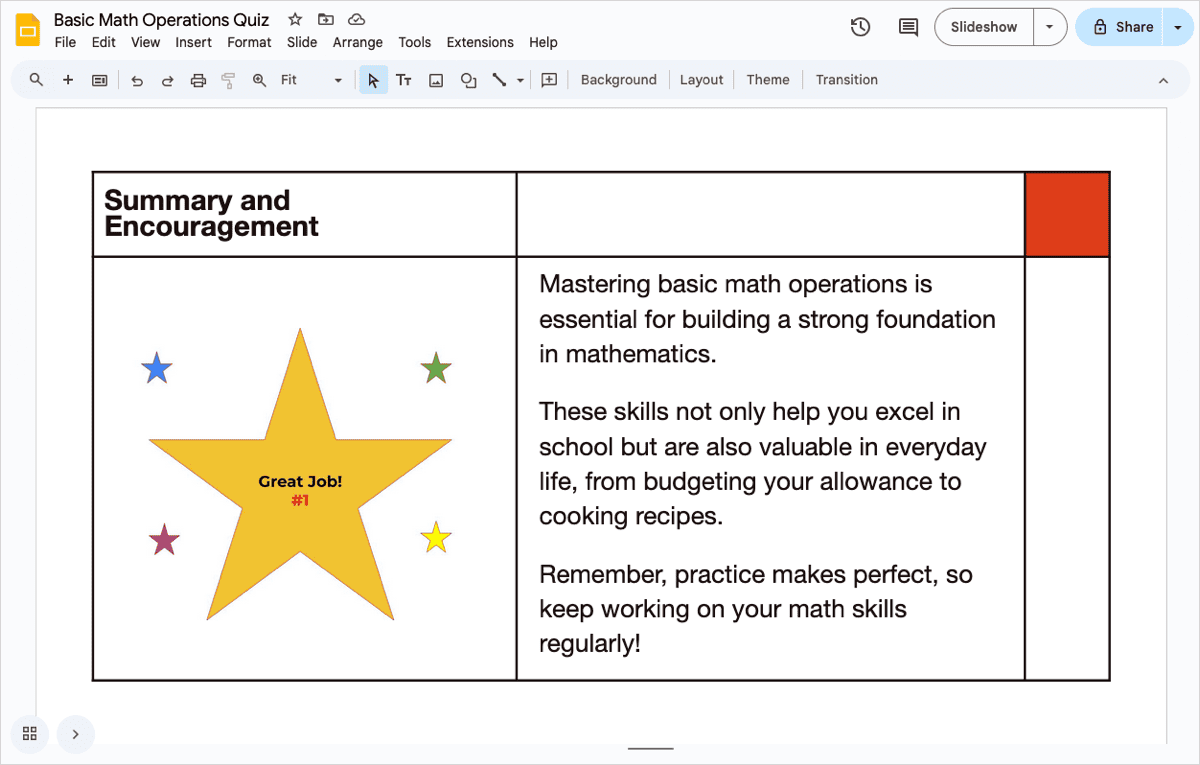Image resolution: width=1200 pixels, height=765 pixels.
Task: Open version history clock icon
Action: point(860,27)
